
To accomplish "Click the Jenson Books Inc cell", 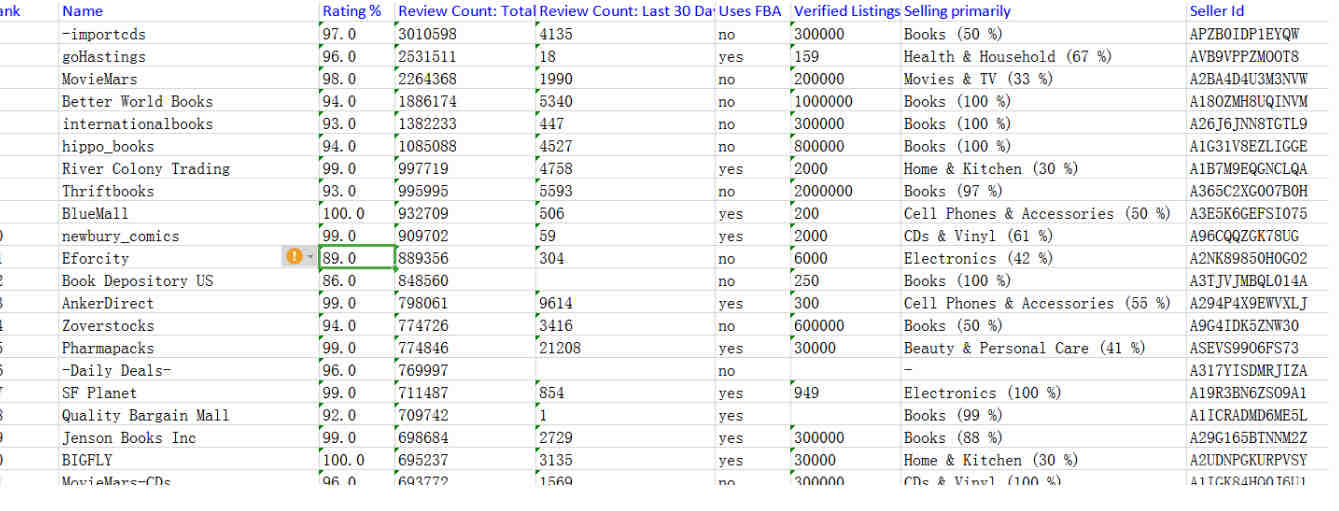I will coord(129,438).
